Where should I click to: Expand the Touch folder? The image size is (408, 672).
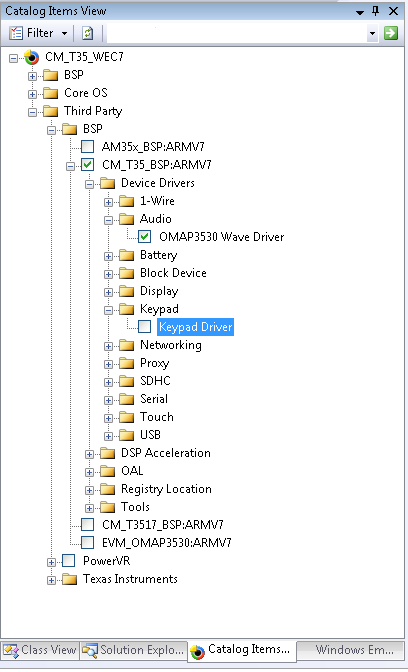pos(108,418)
